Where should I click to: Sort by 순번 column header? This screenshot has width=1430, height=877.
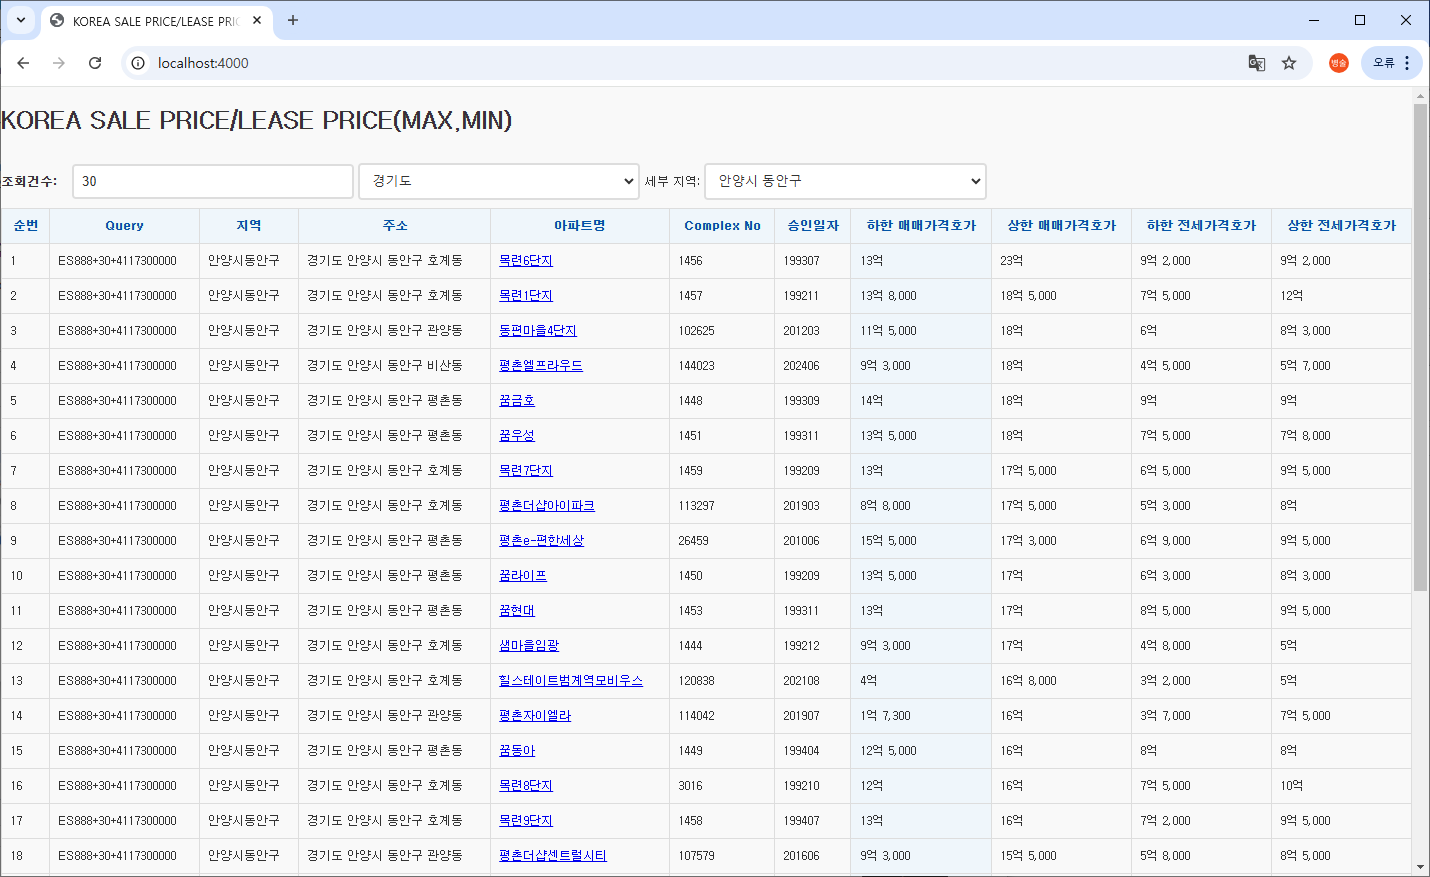click(x=26, y=226)
